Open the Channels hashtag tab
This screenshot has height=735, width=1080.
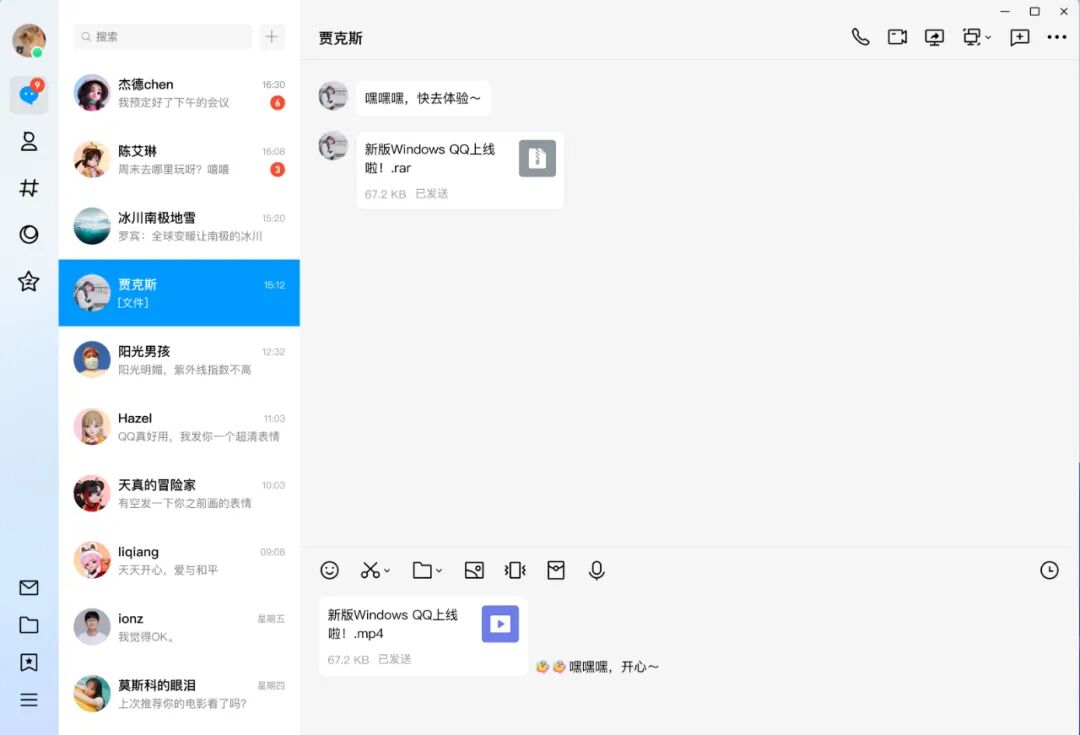(29, 187)
